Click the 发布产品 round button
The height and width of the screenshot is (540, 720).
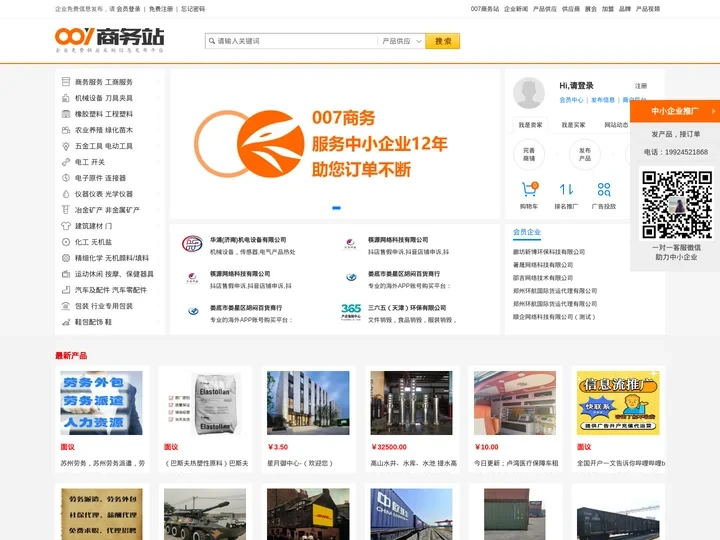tap(585, 154)
